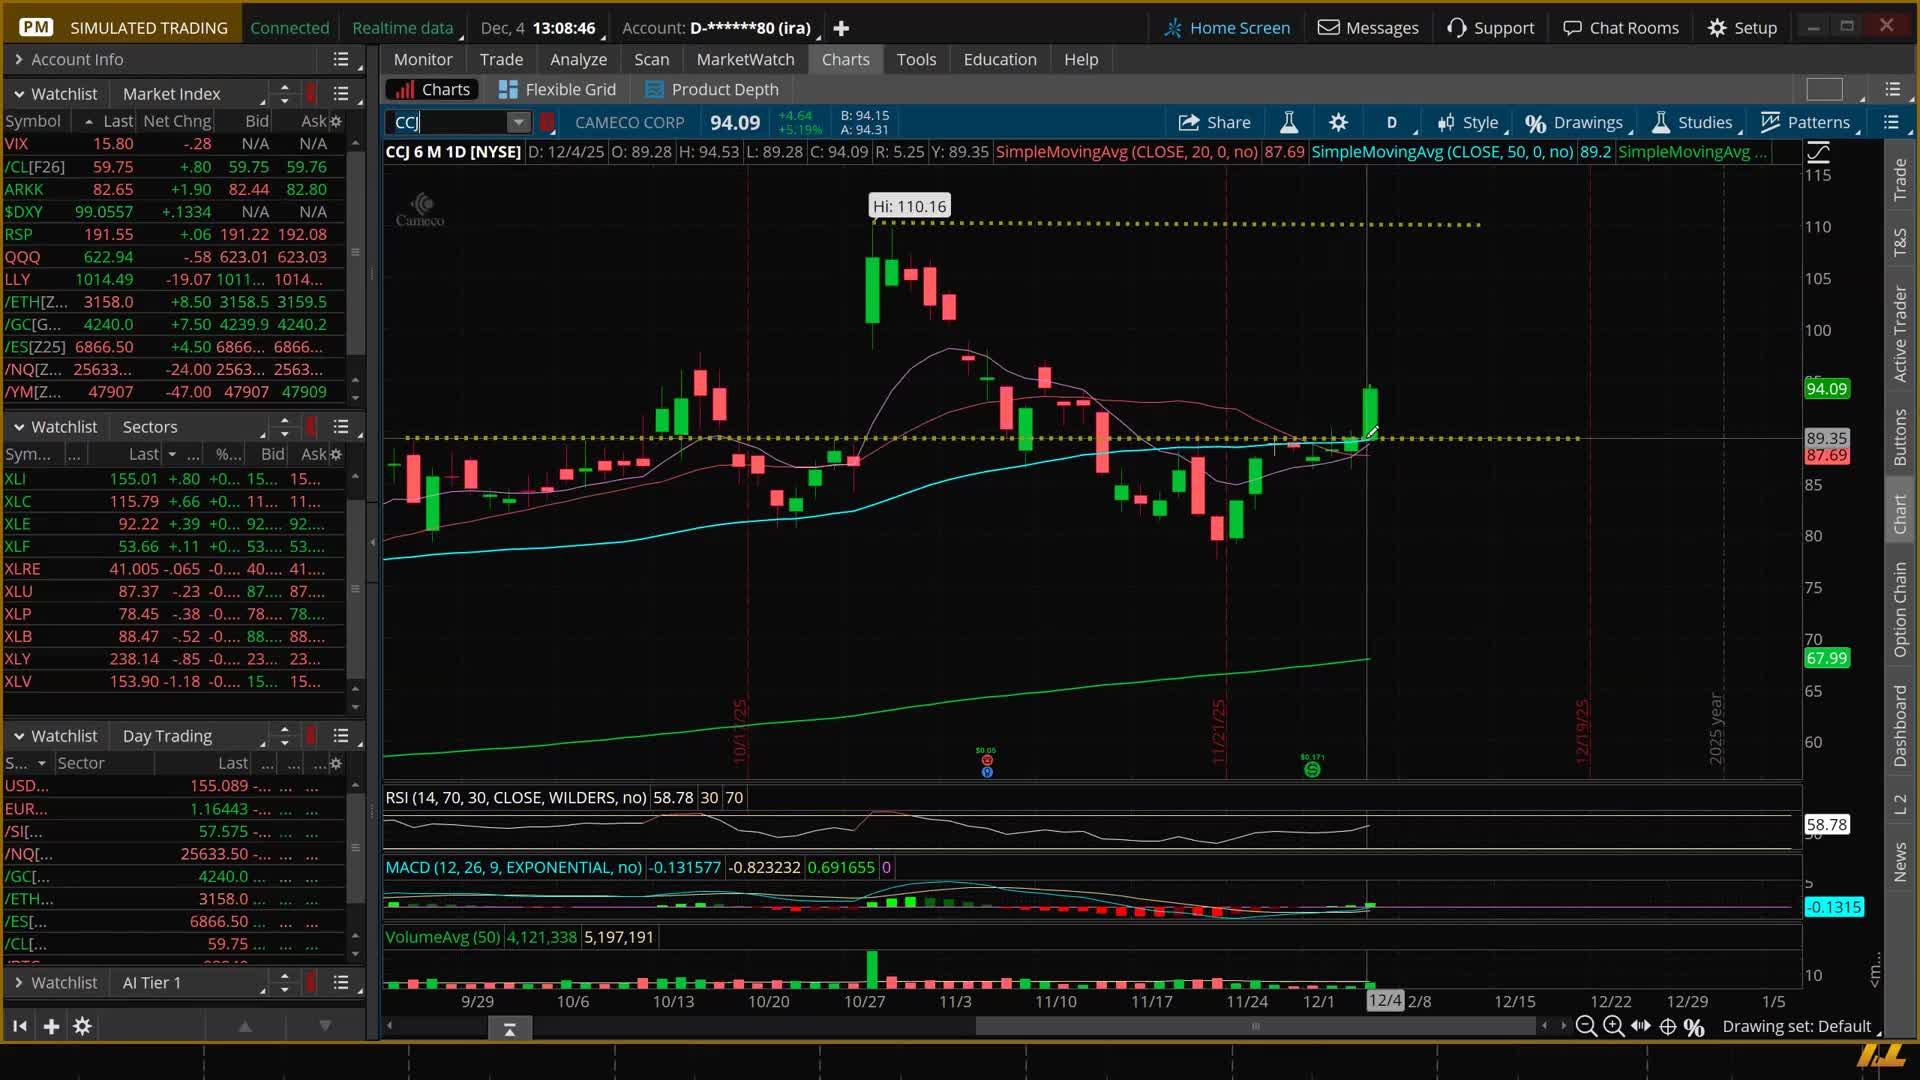
Task: Open the symbol selector dropdown arrow
Action: pos(518,122)
